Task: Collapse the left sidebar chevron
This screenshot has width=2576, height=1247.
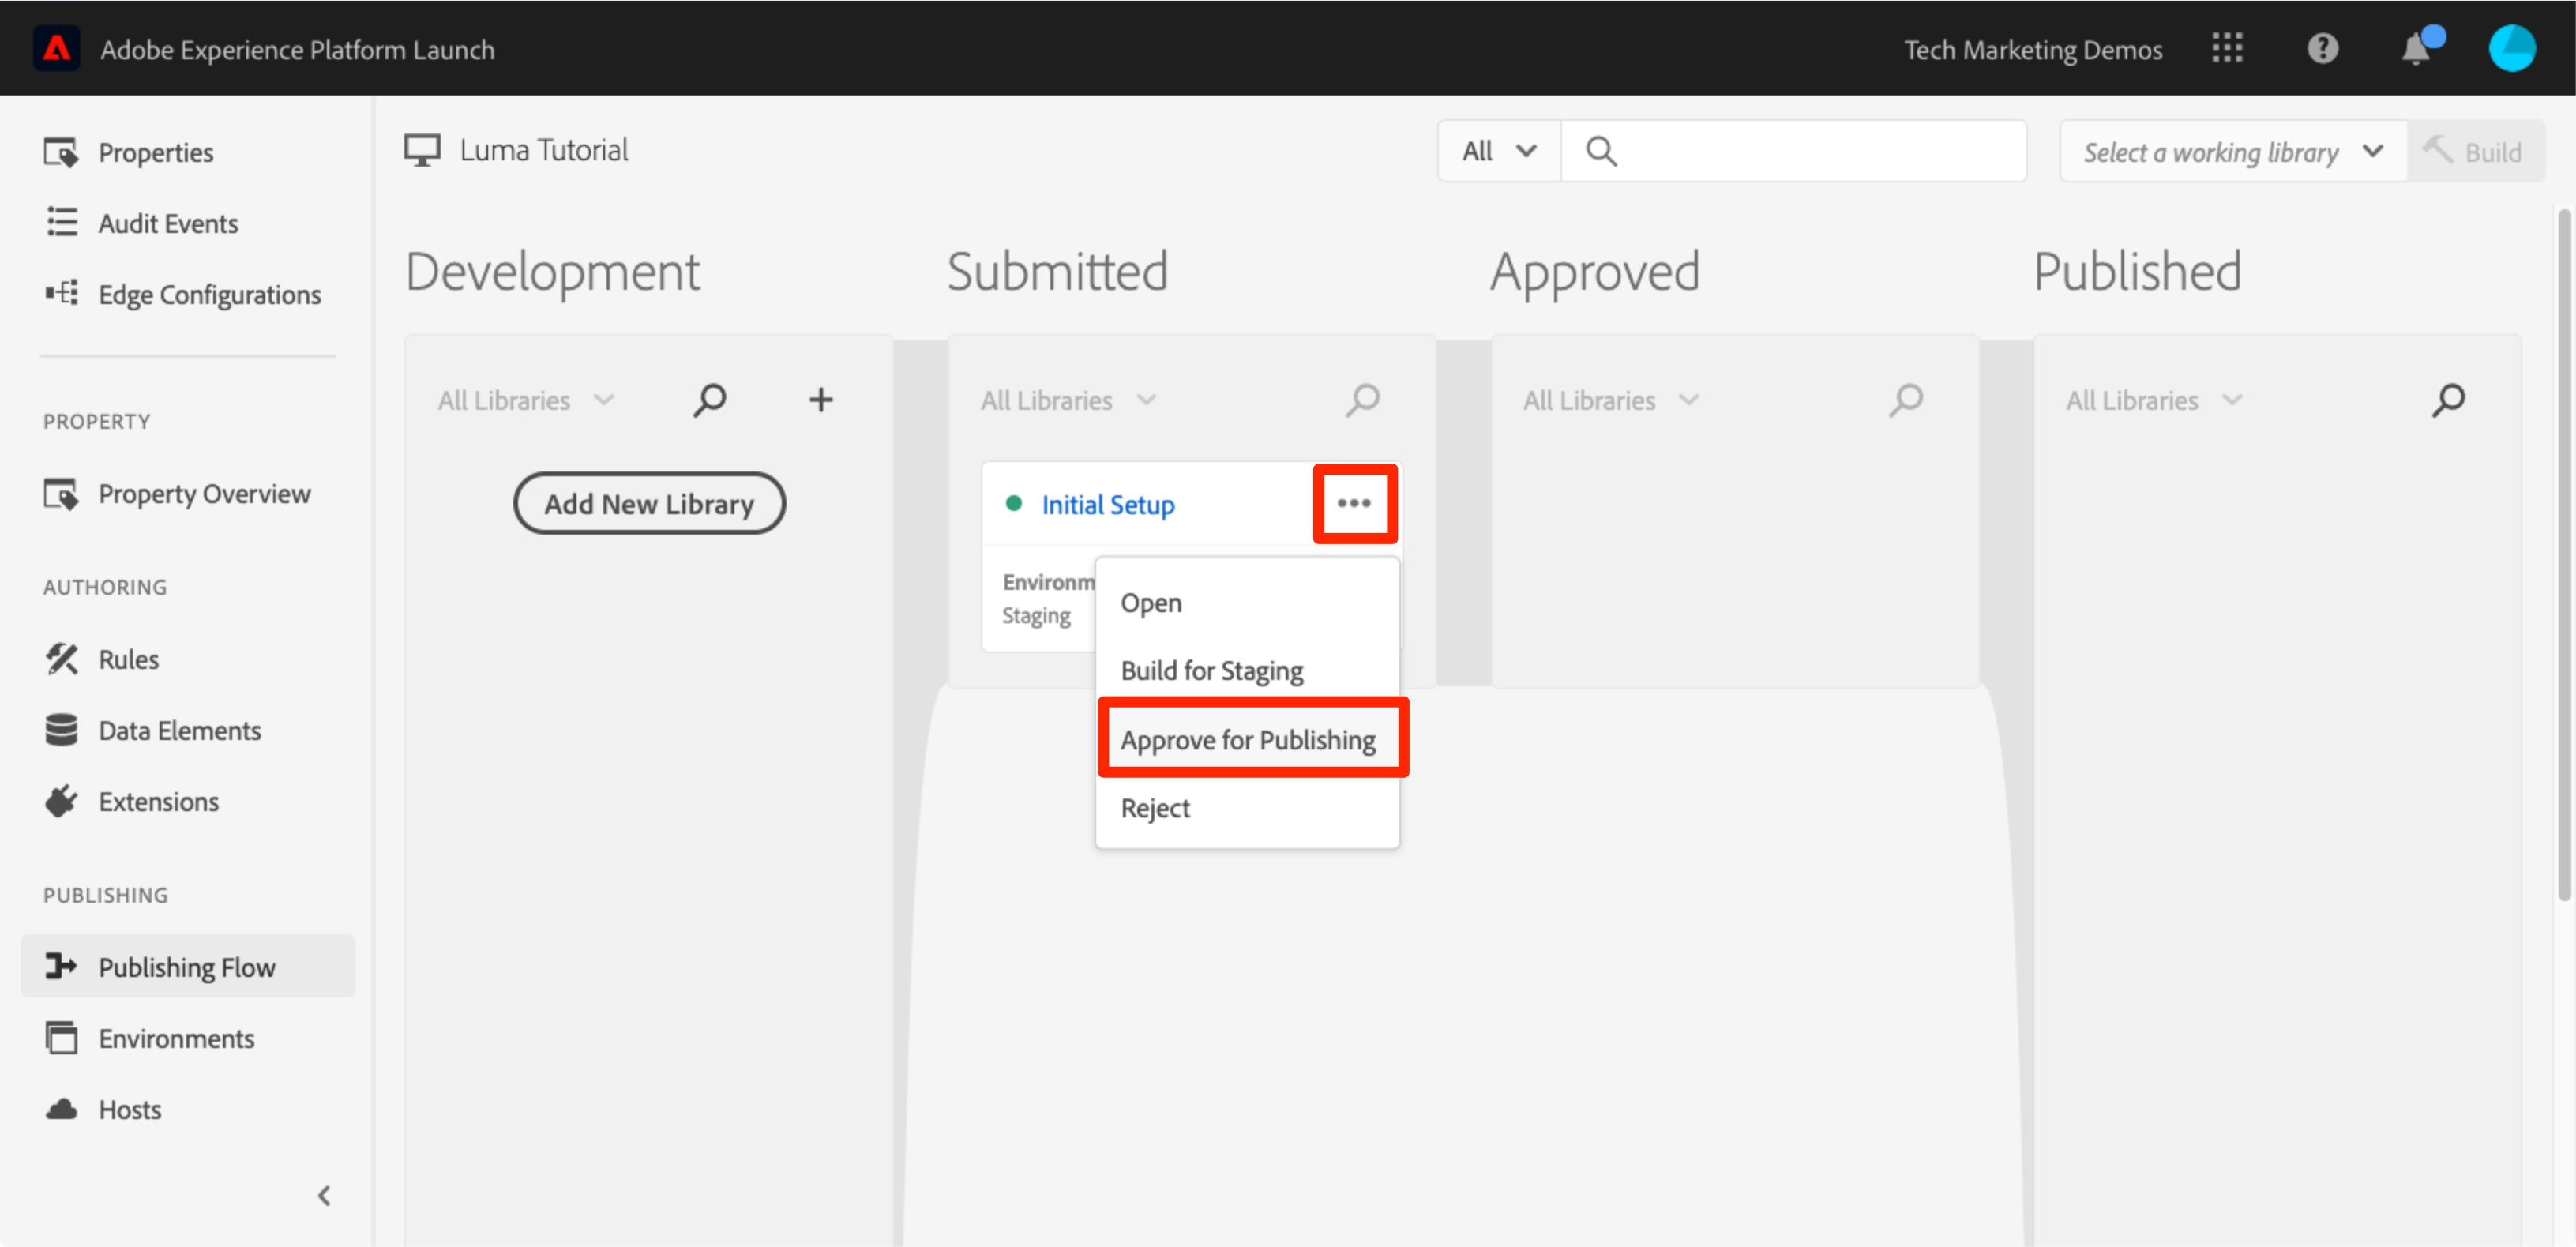Action: tap(324, 1195)
